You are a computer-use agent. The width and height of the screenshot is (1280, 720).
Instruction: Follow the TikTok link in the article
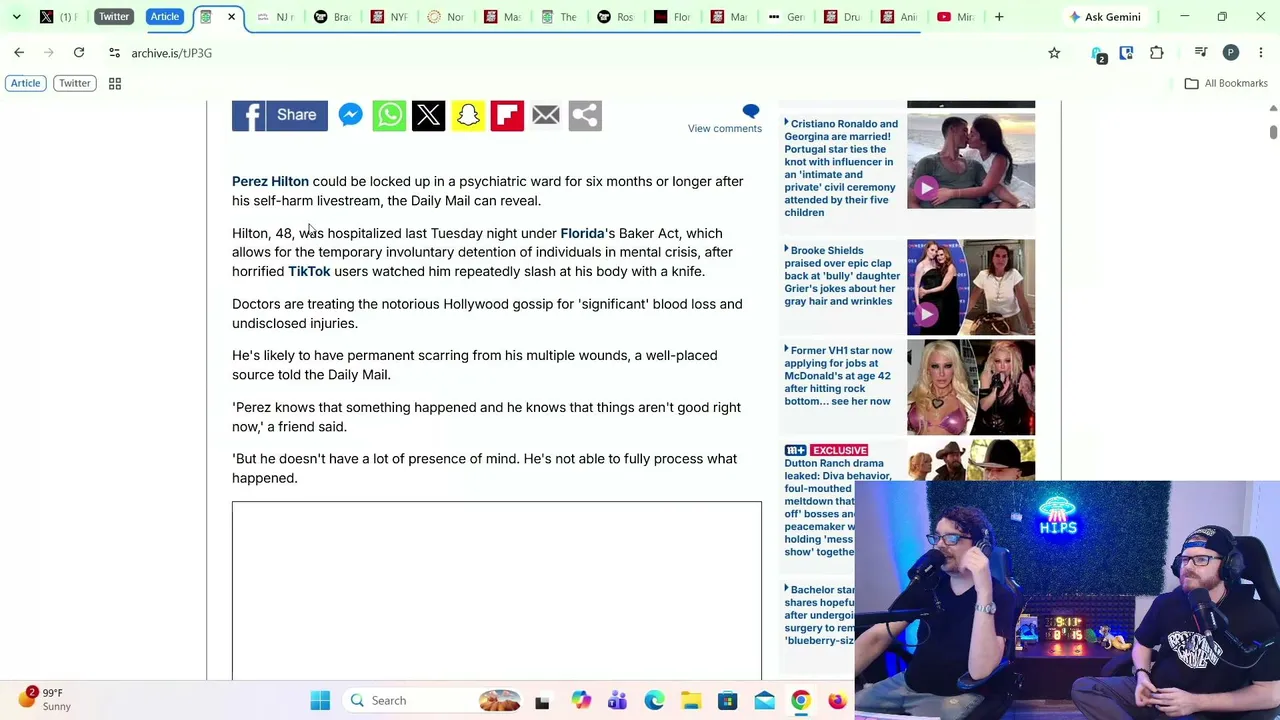[x=309, y=272]
